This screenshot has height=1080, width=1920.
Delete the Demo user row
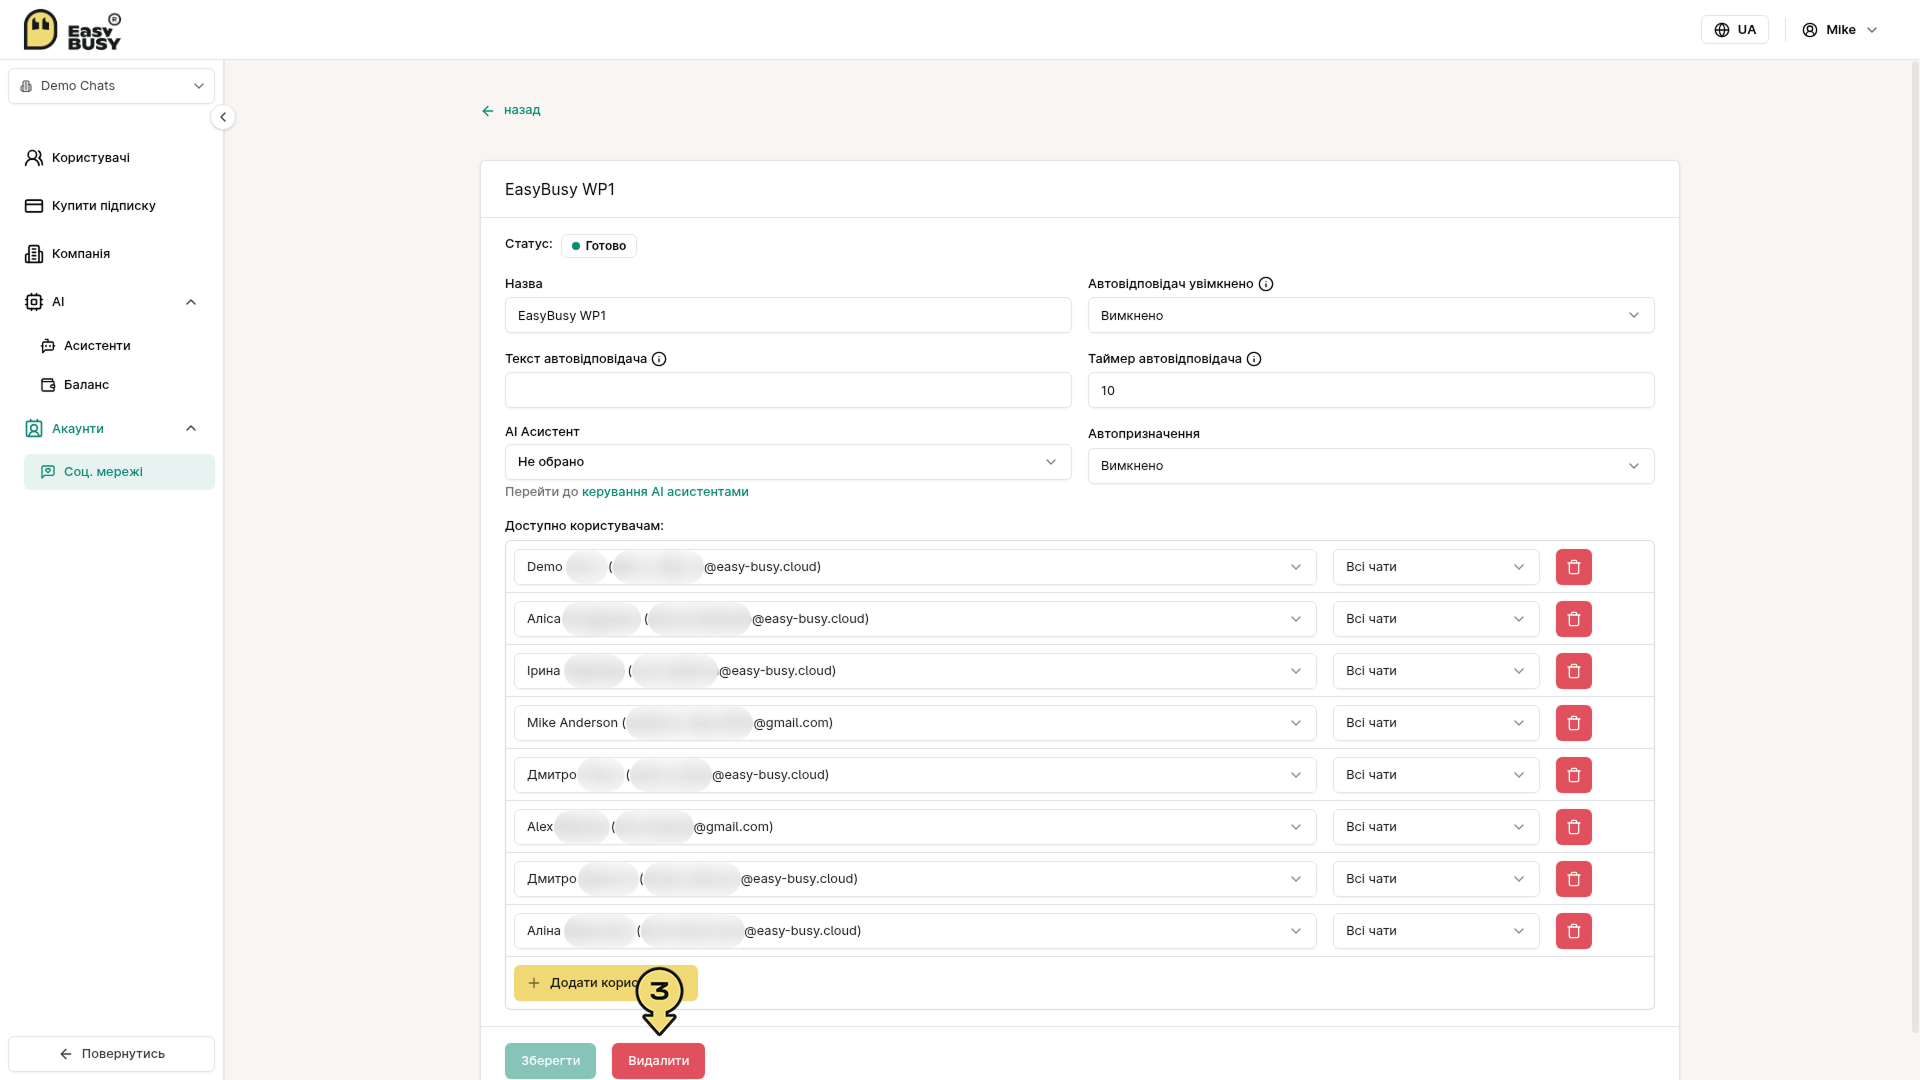(1574, 567)
